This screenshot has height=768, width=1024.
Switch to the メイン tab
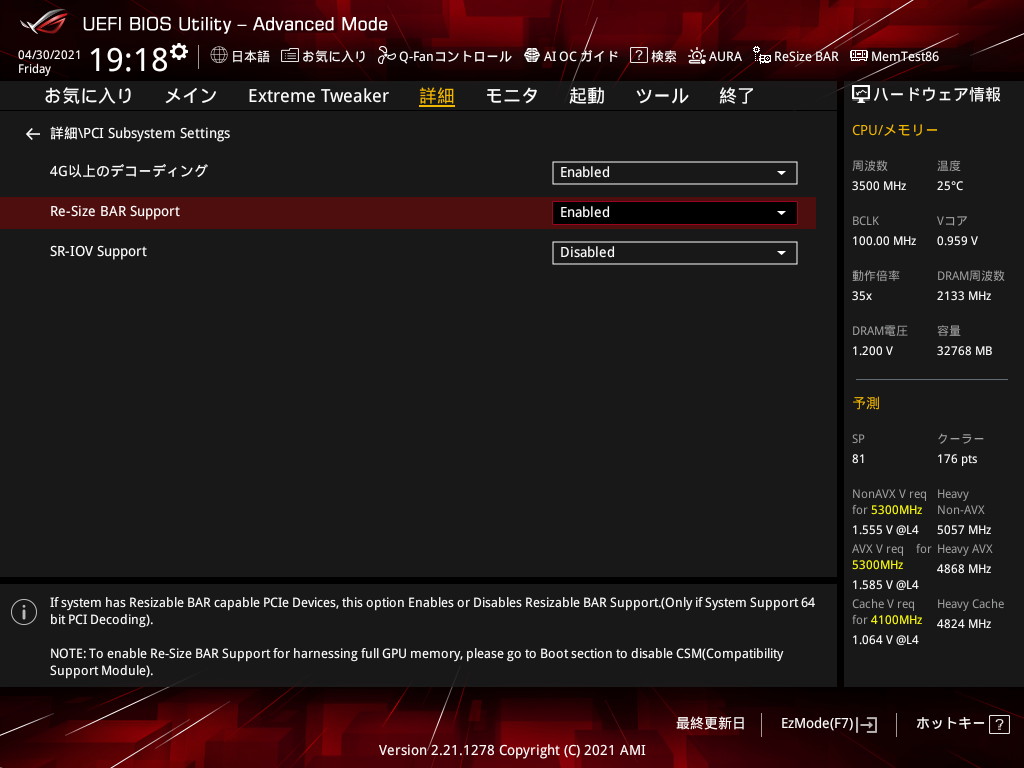tap(191, 96)
